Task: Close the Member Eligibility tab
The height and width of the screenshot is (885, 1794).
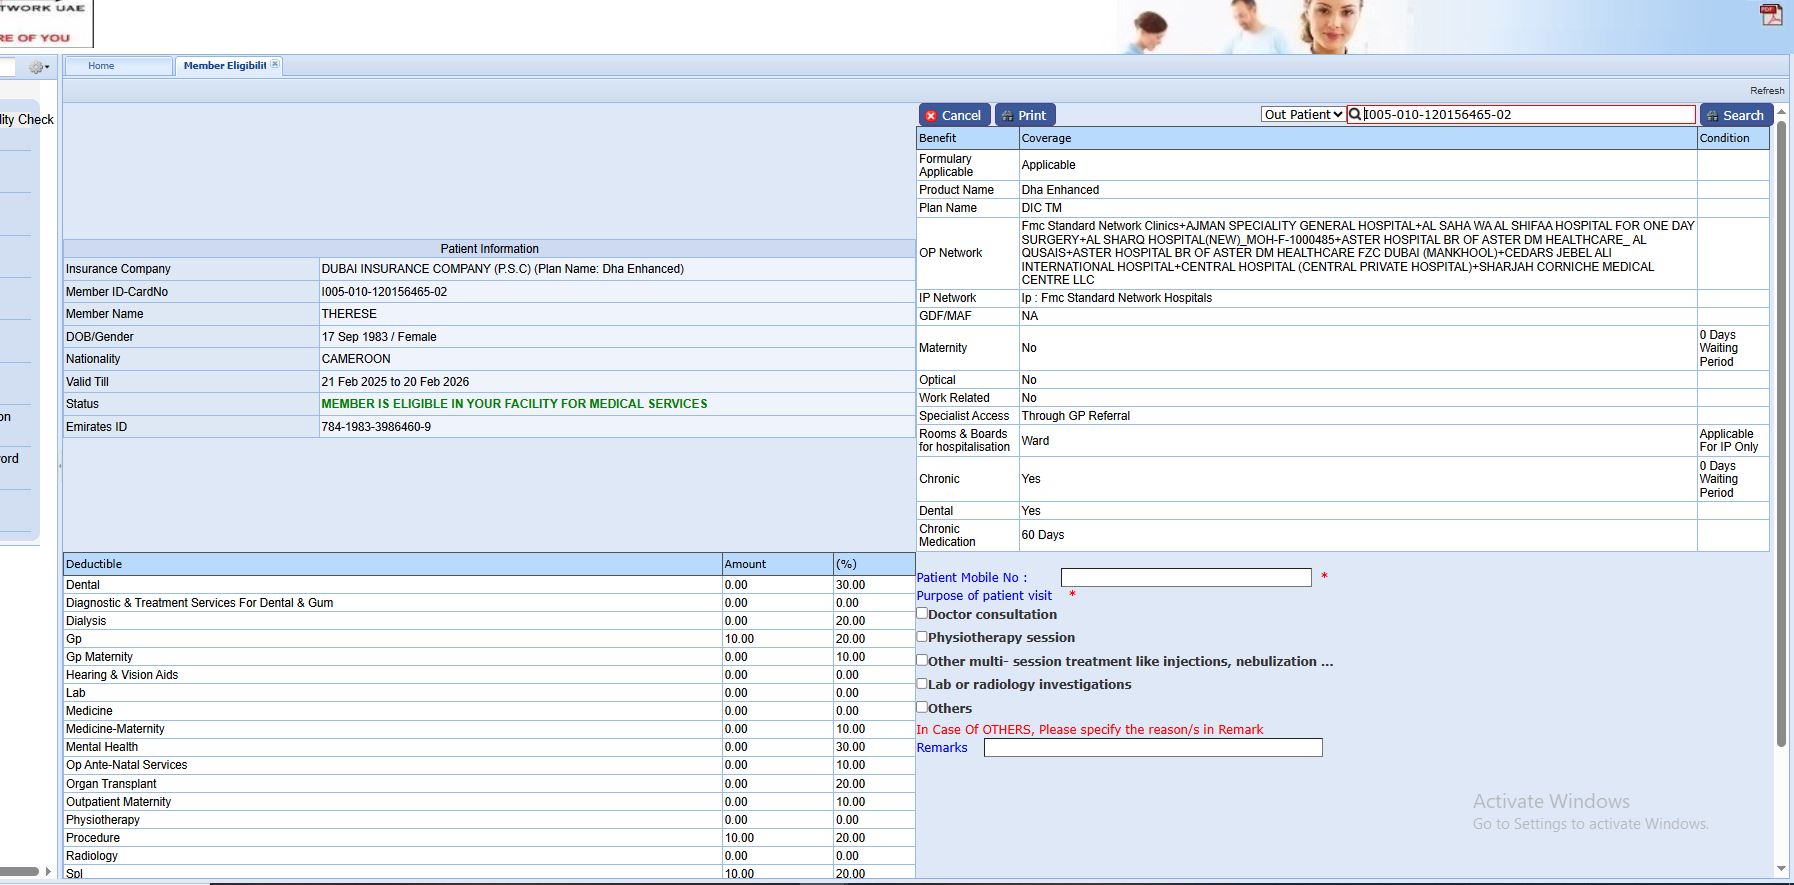Action: [x=275, y=65]
